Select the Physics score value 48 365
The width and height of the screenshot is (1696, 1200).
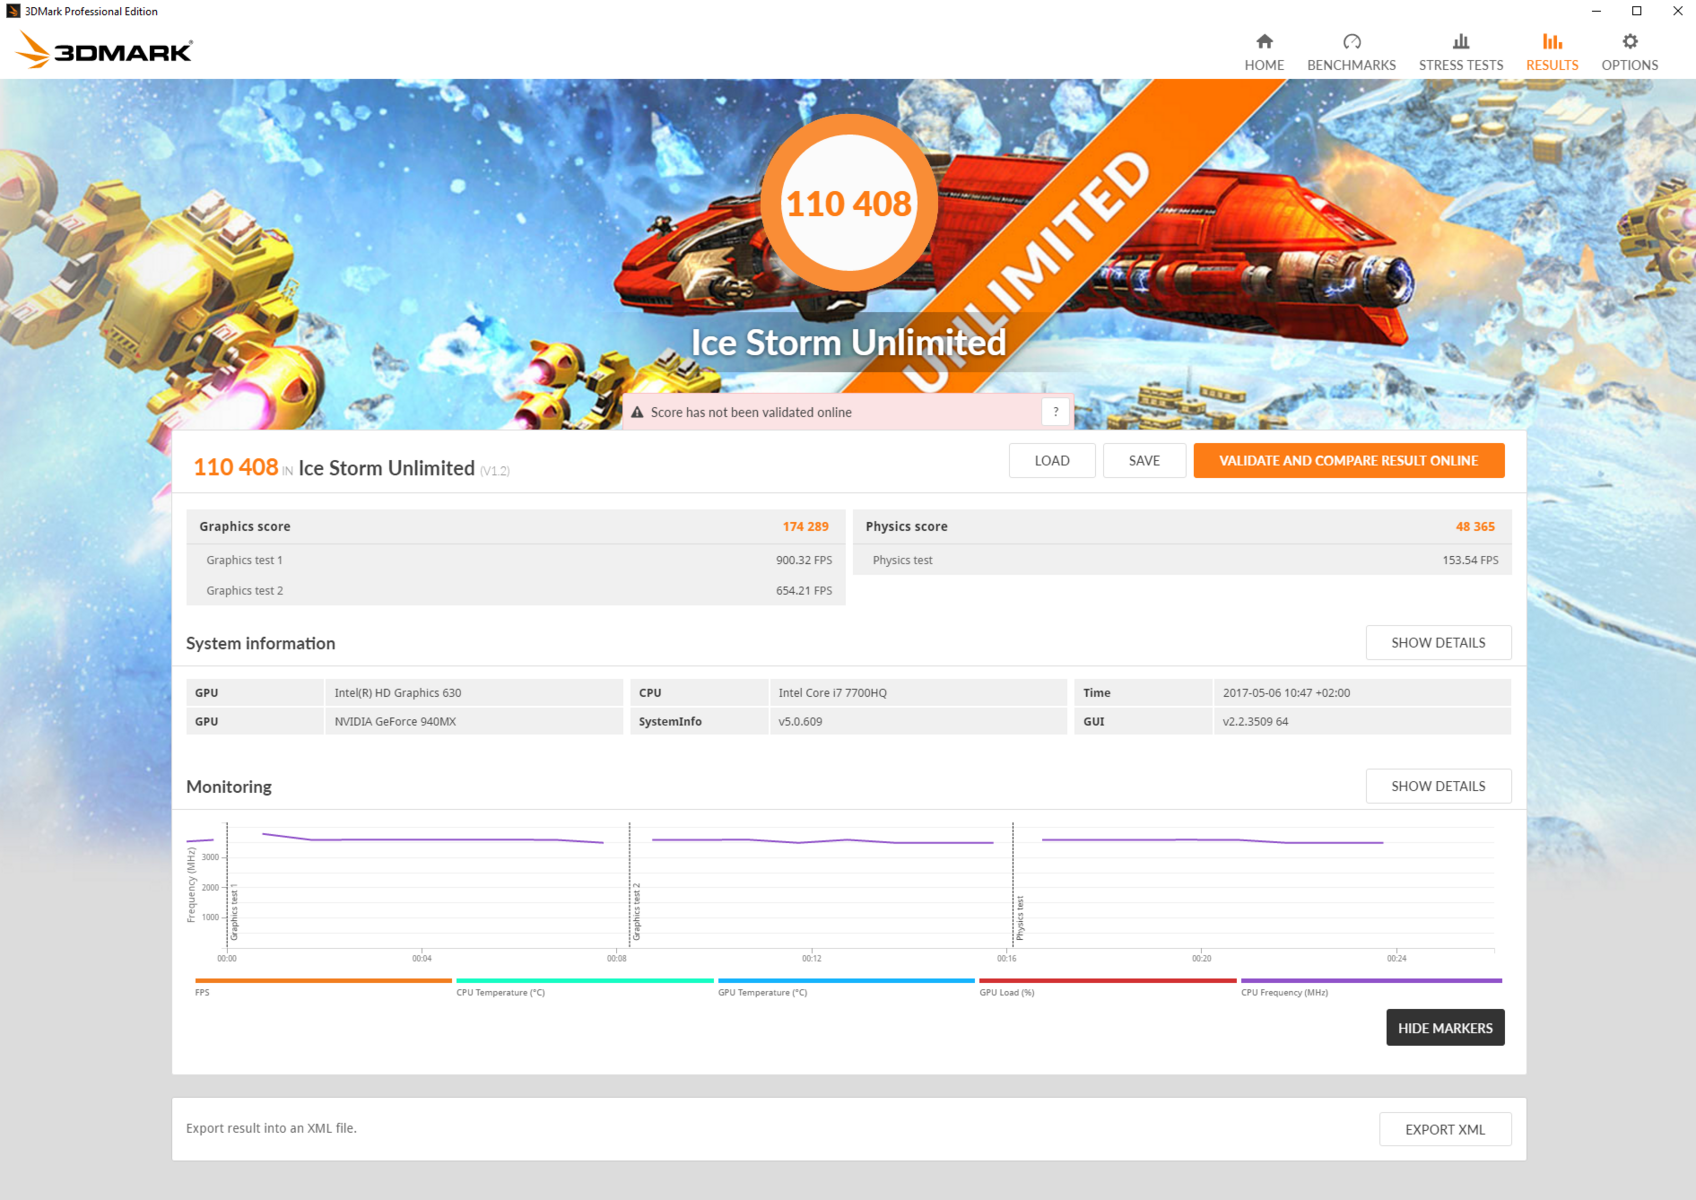[1475, 527]
